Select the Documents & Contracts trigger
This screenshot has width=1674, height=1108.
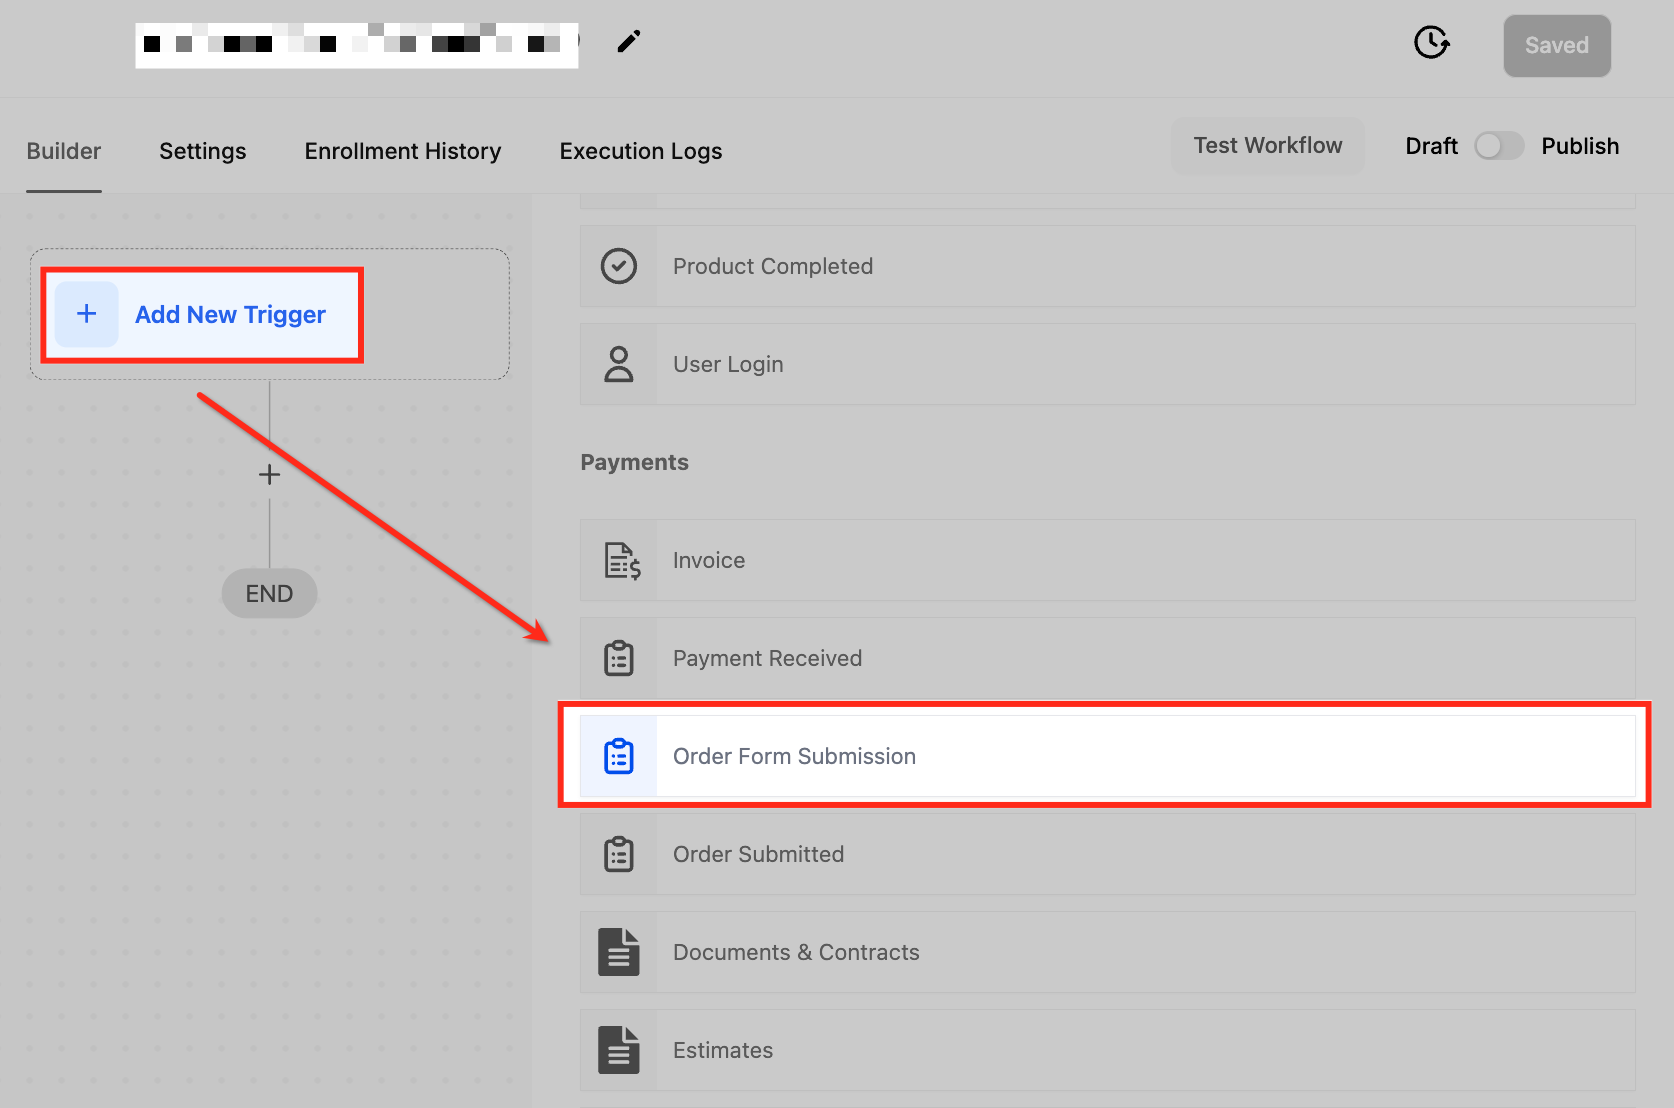click(x=1107, y=952)
